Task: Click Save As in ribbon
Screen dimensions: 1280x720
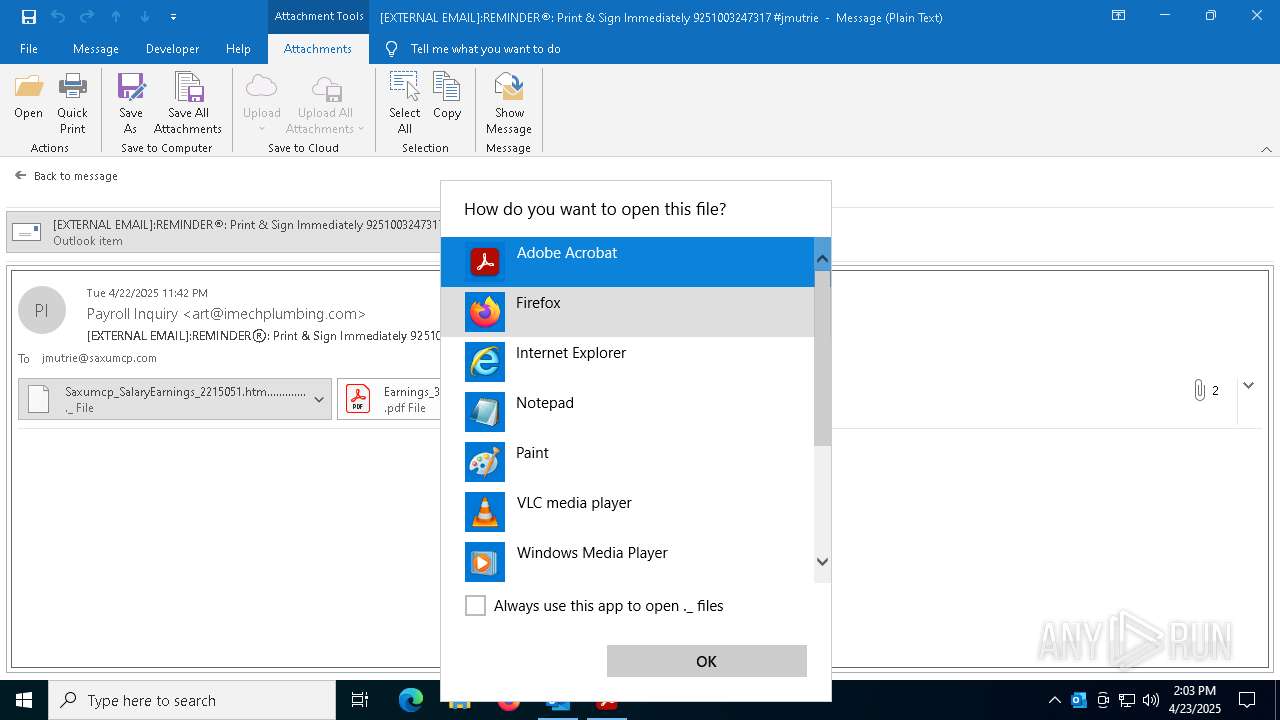Action: 130,103
